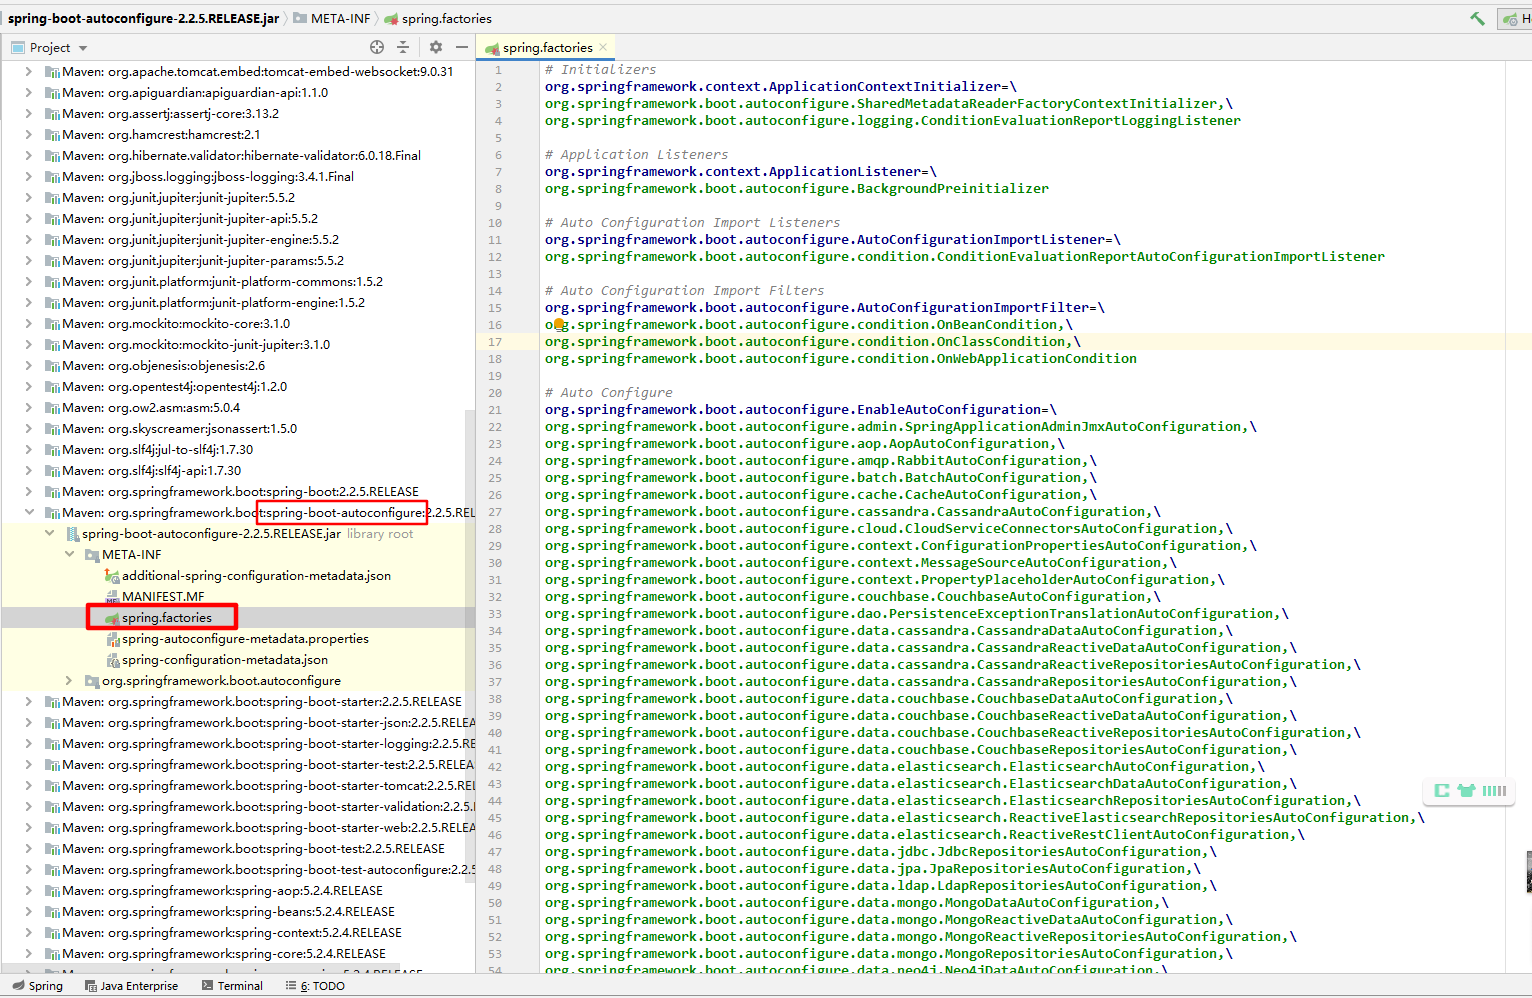Image resolution: width=1532 pixels, height=998 pixels.
Task: Expand Maven org.hamcrest:hamcrest:2.1 library
Action: 28,134
